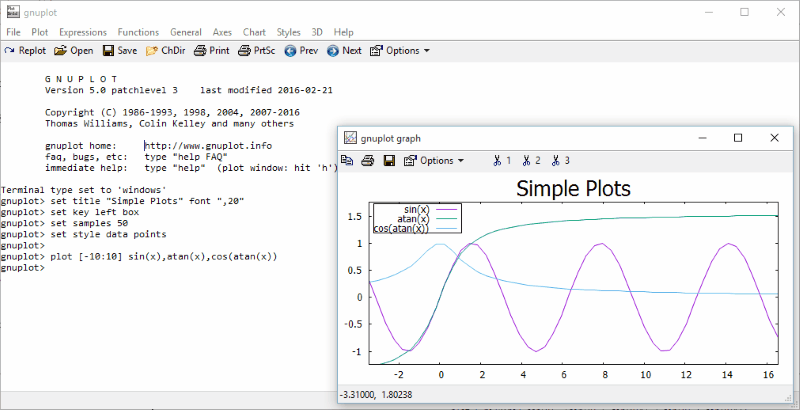Open the Axes menu

tap(222, 32)
